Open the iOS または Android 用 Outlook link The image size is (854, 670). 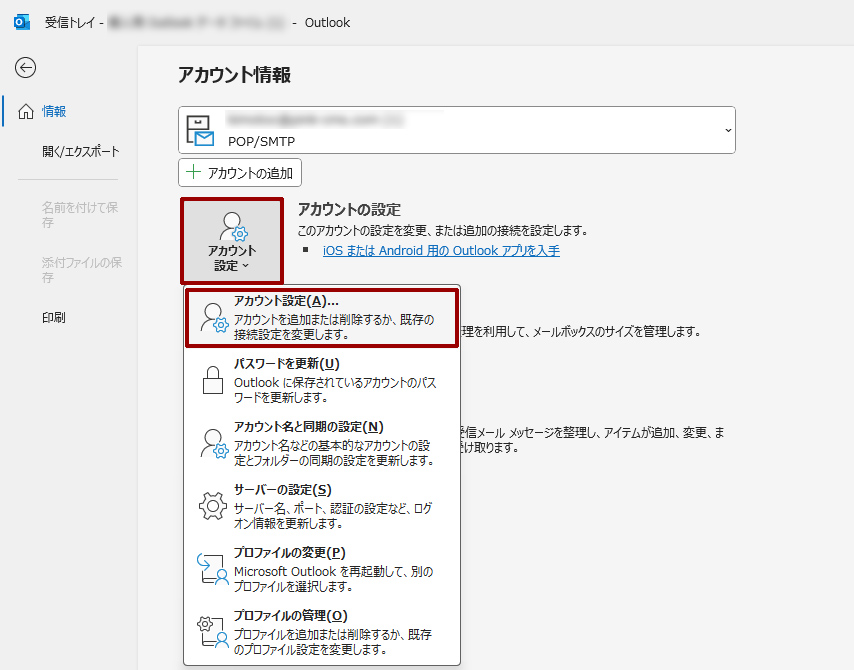point(441,251)
